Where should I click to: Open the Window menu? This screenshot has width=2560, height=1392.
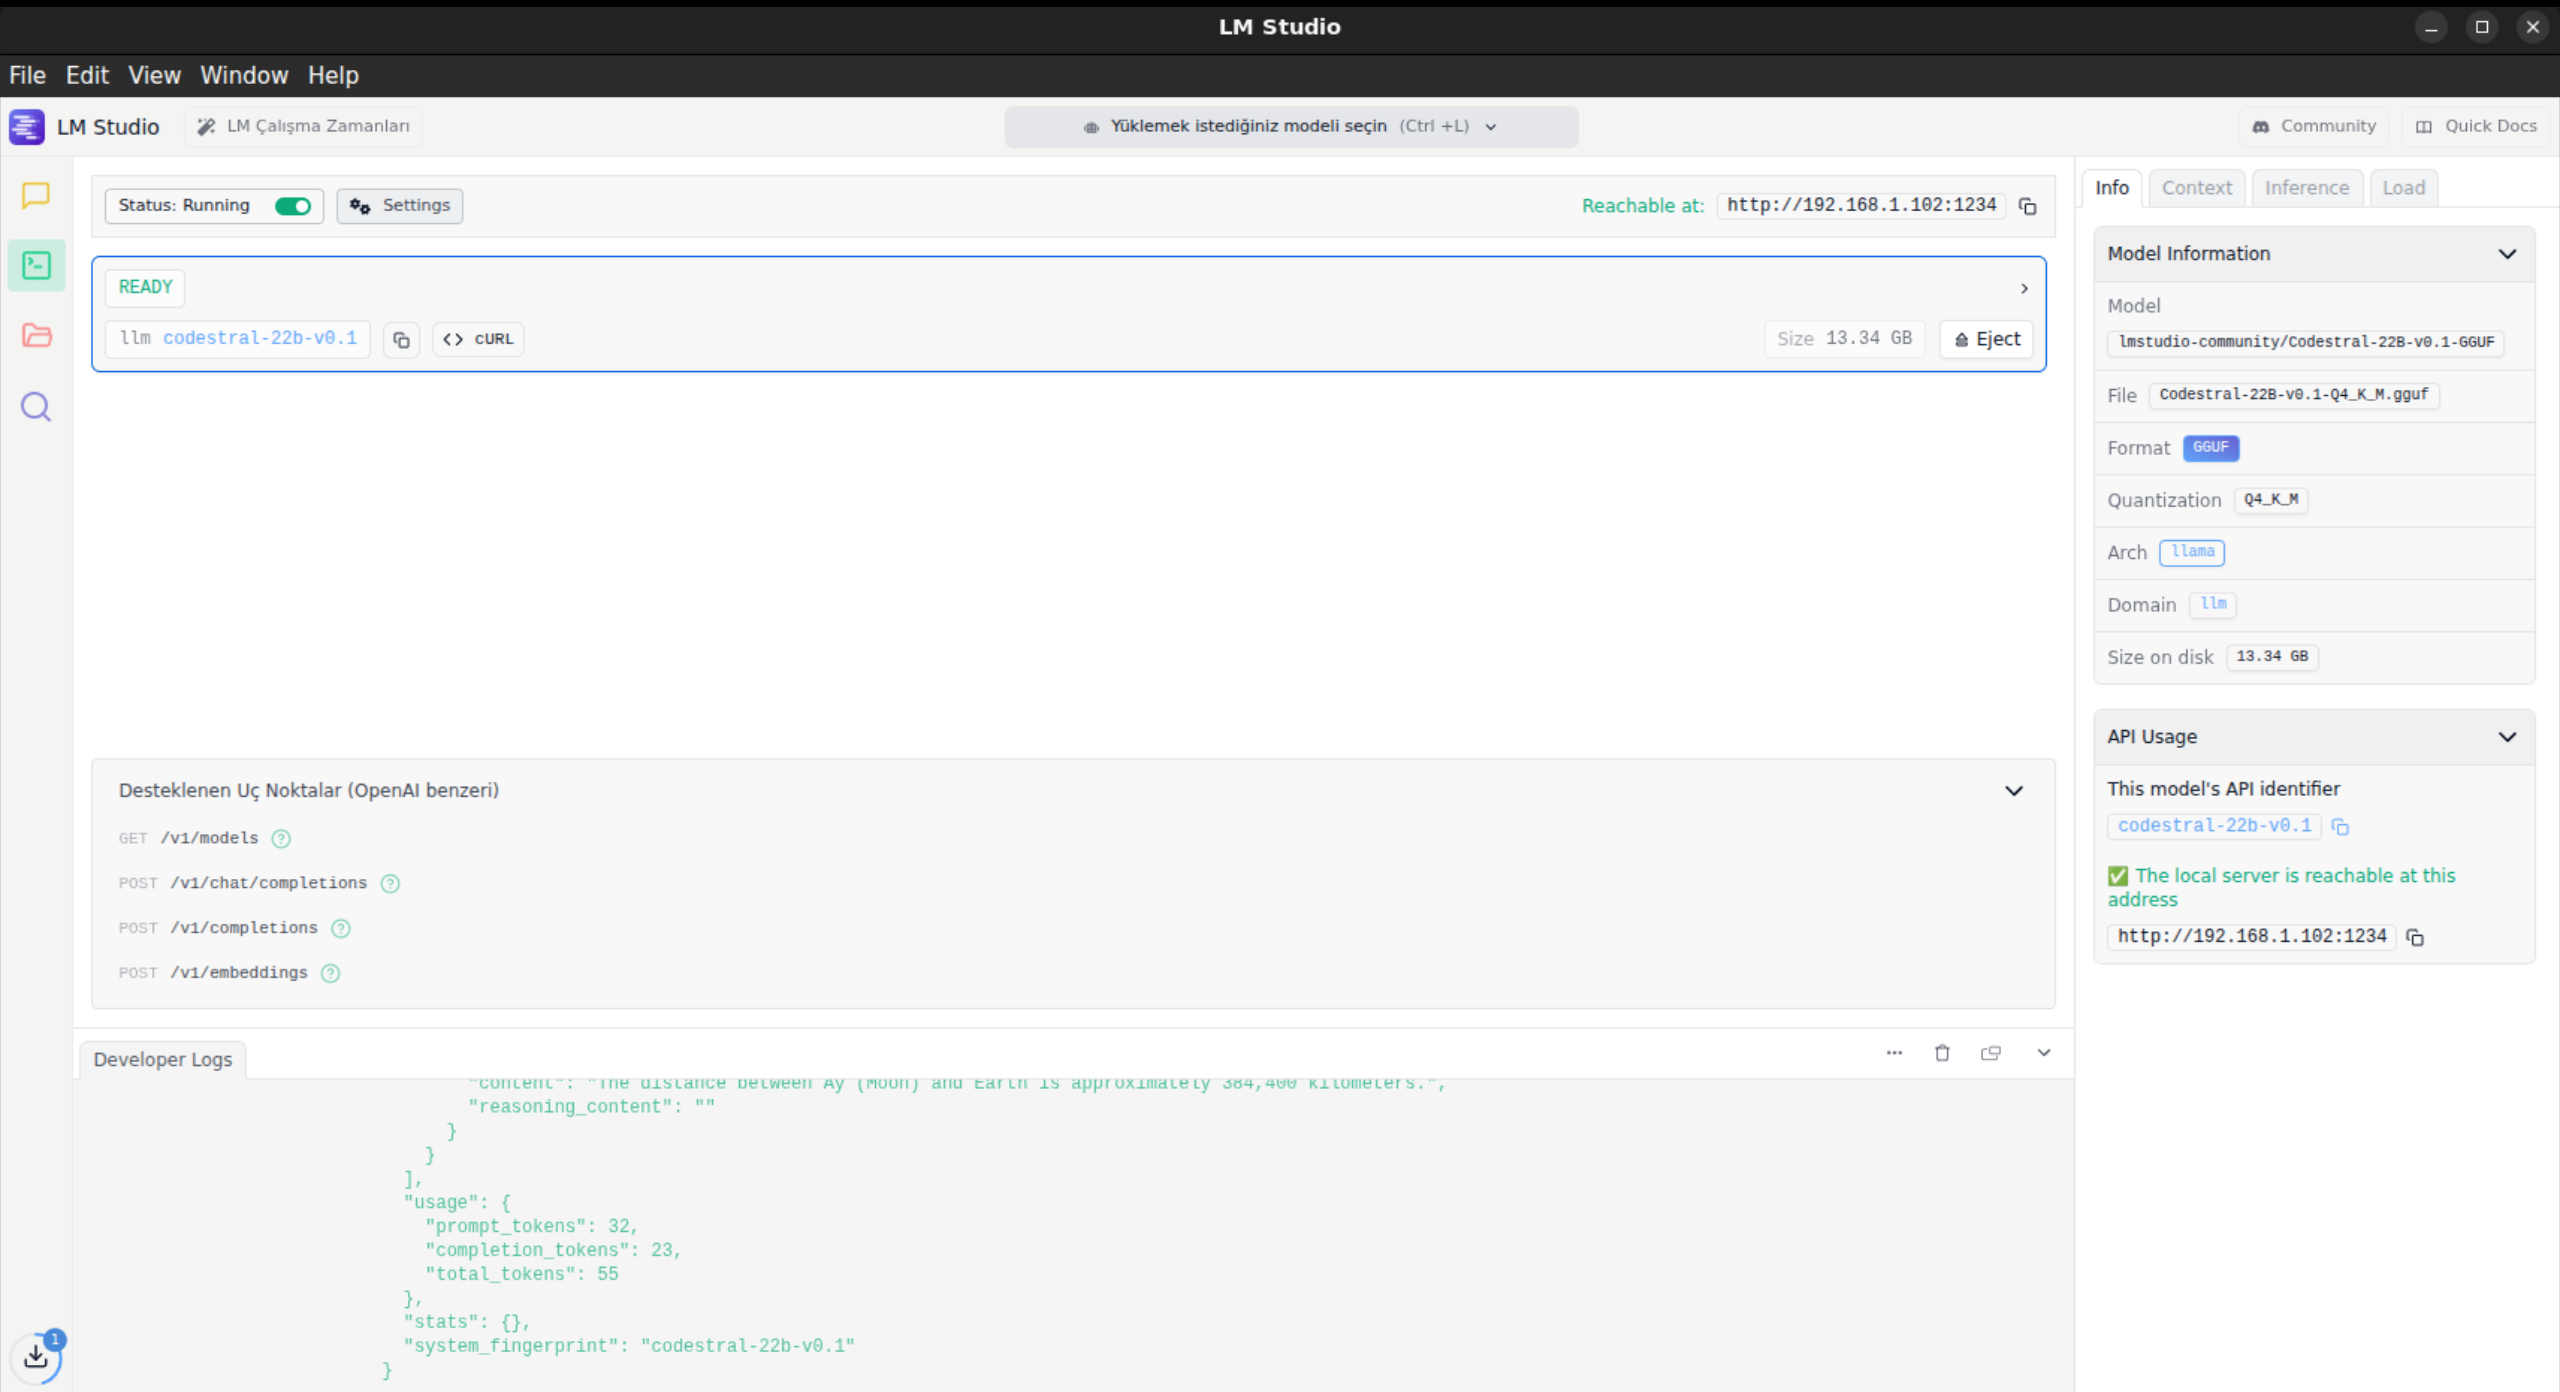(244, 75)
